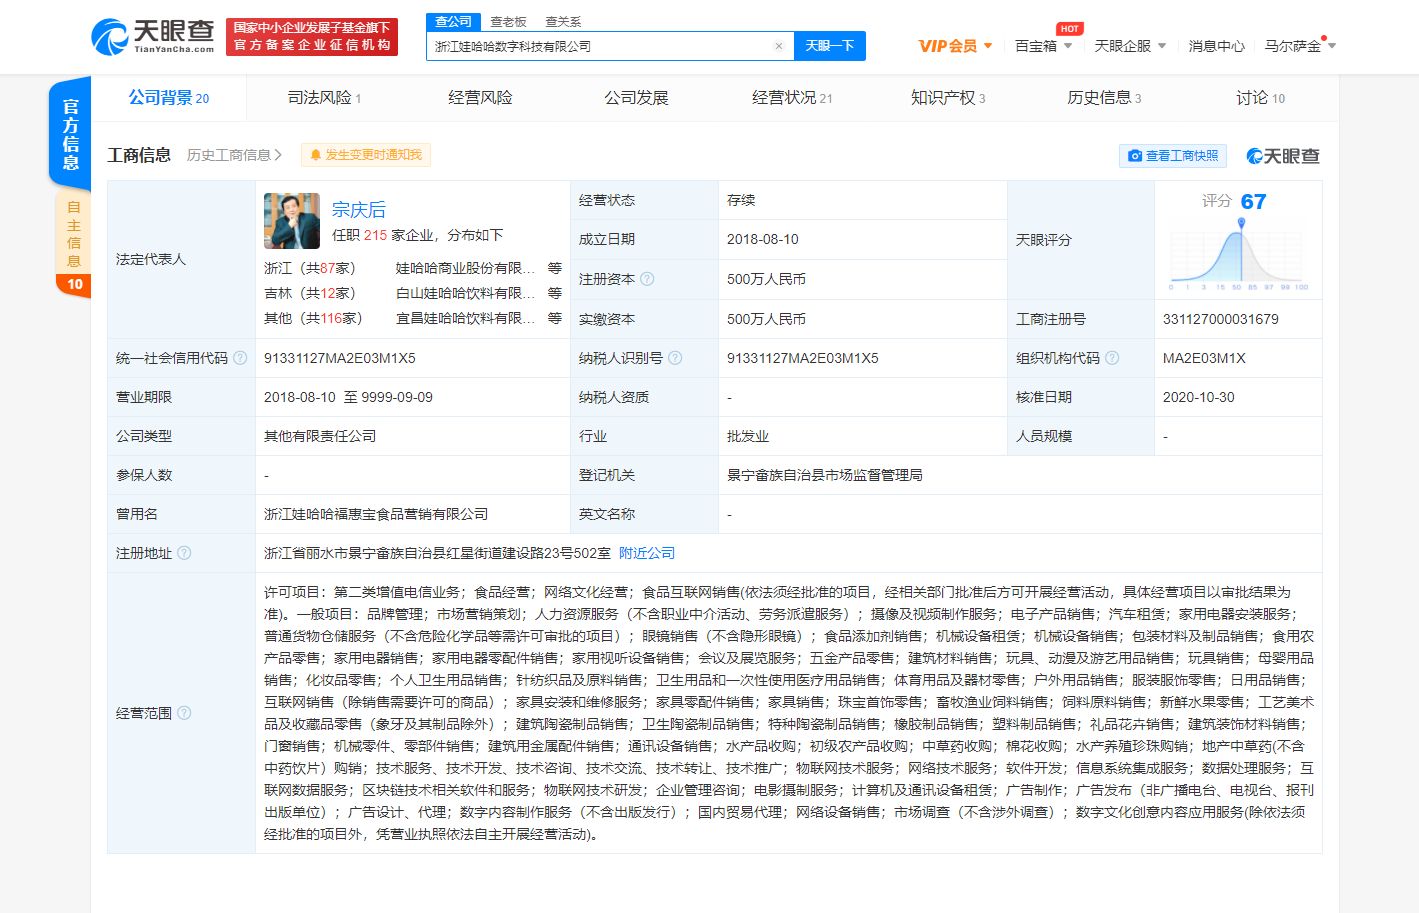This screenshot has width=1419, height=913.
Task: Open help icon next to 注册资本
Action: pyautogui.click(x=647, y=279)
